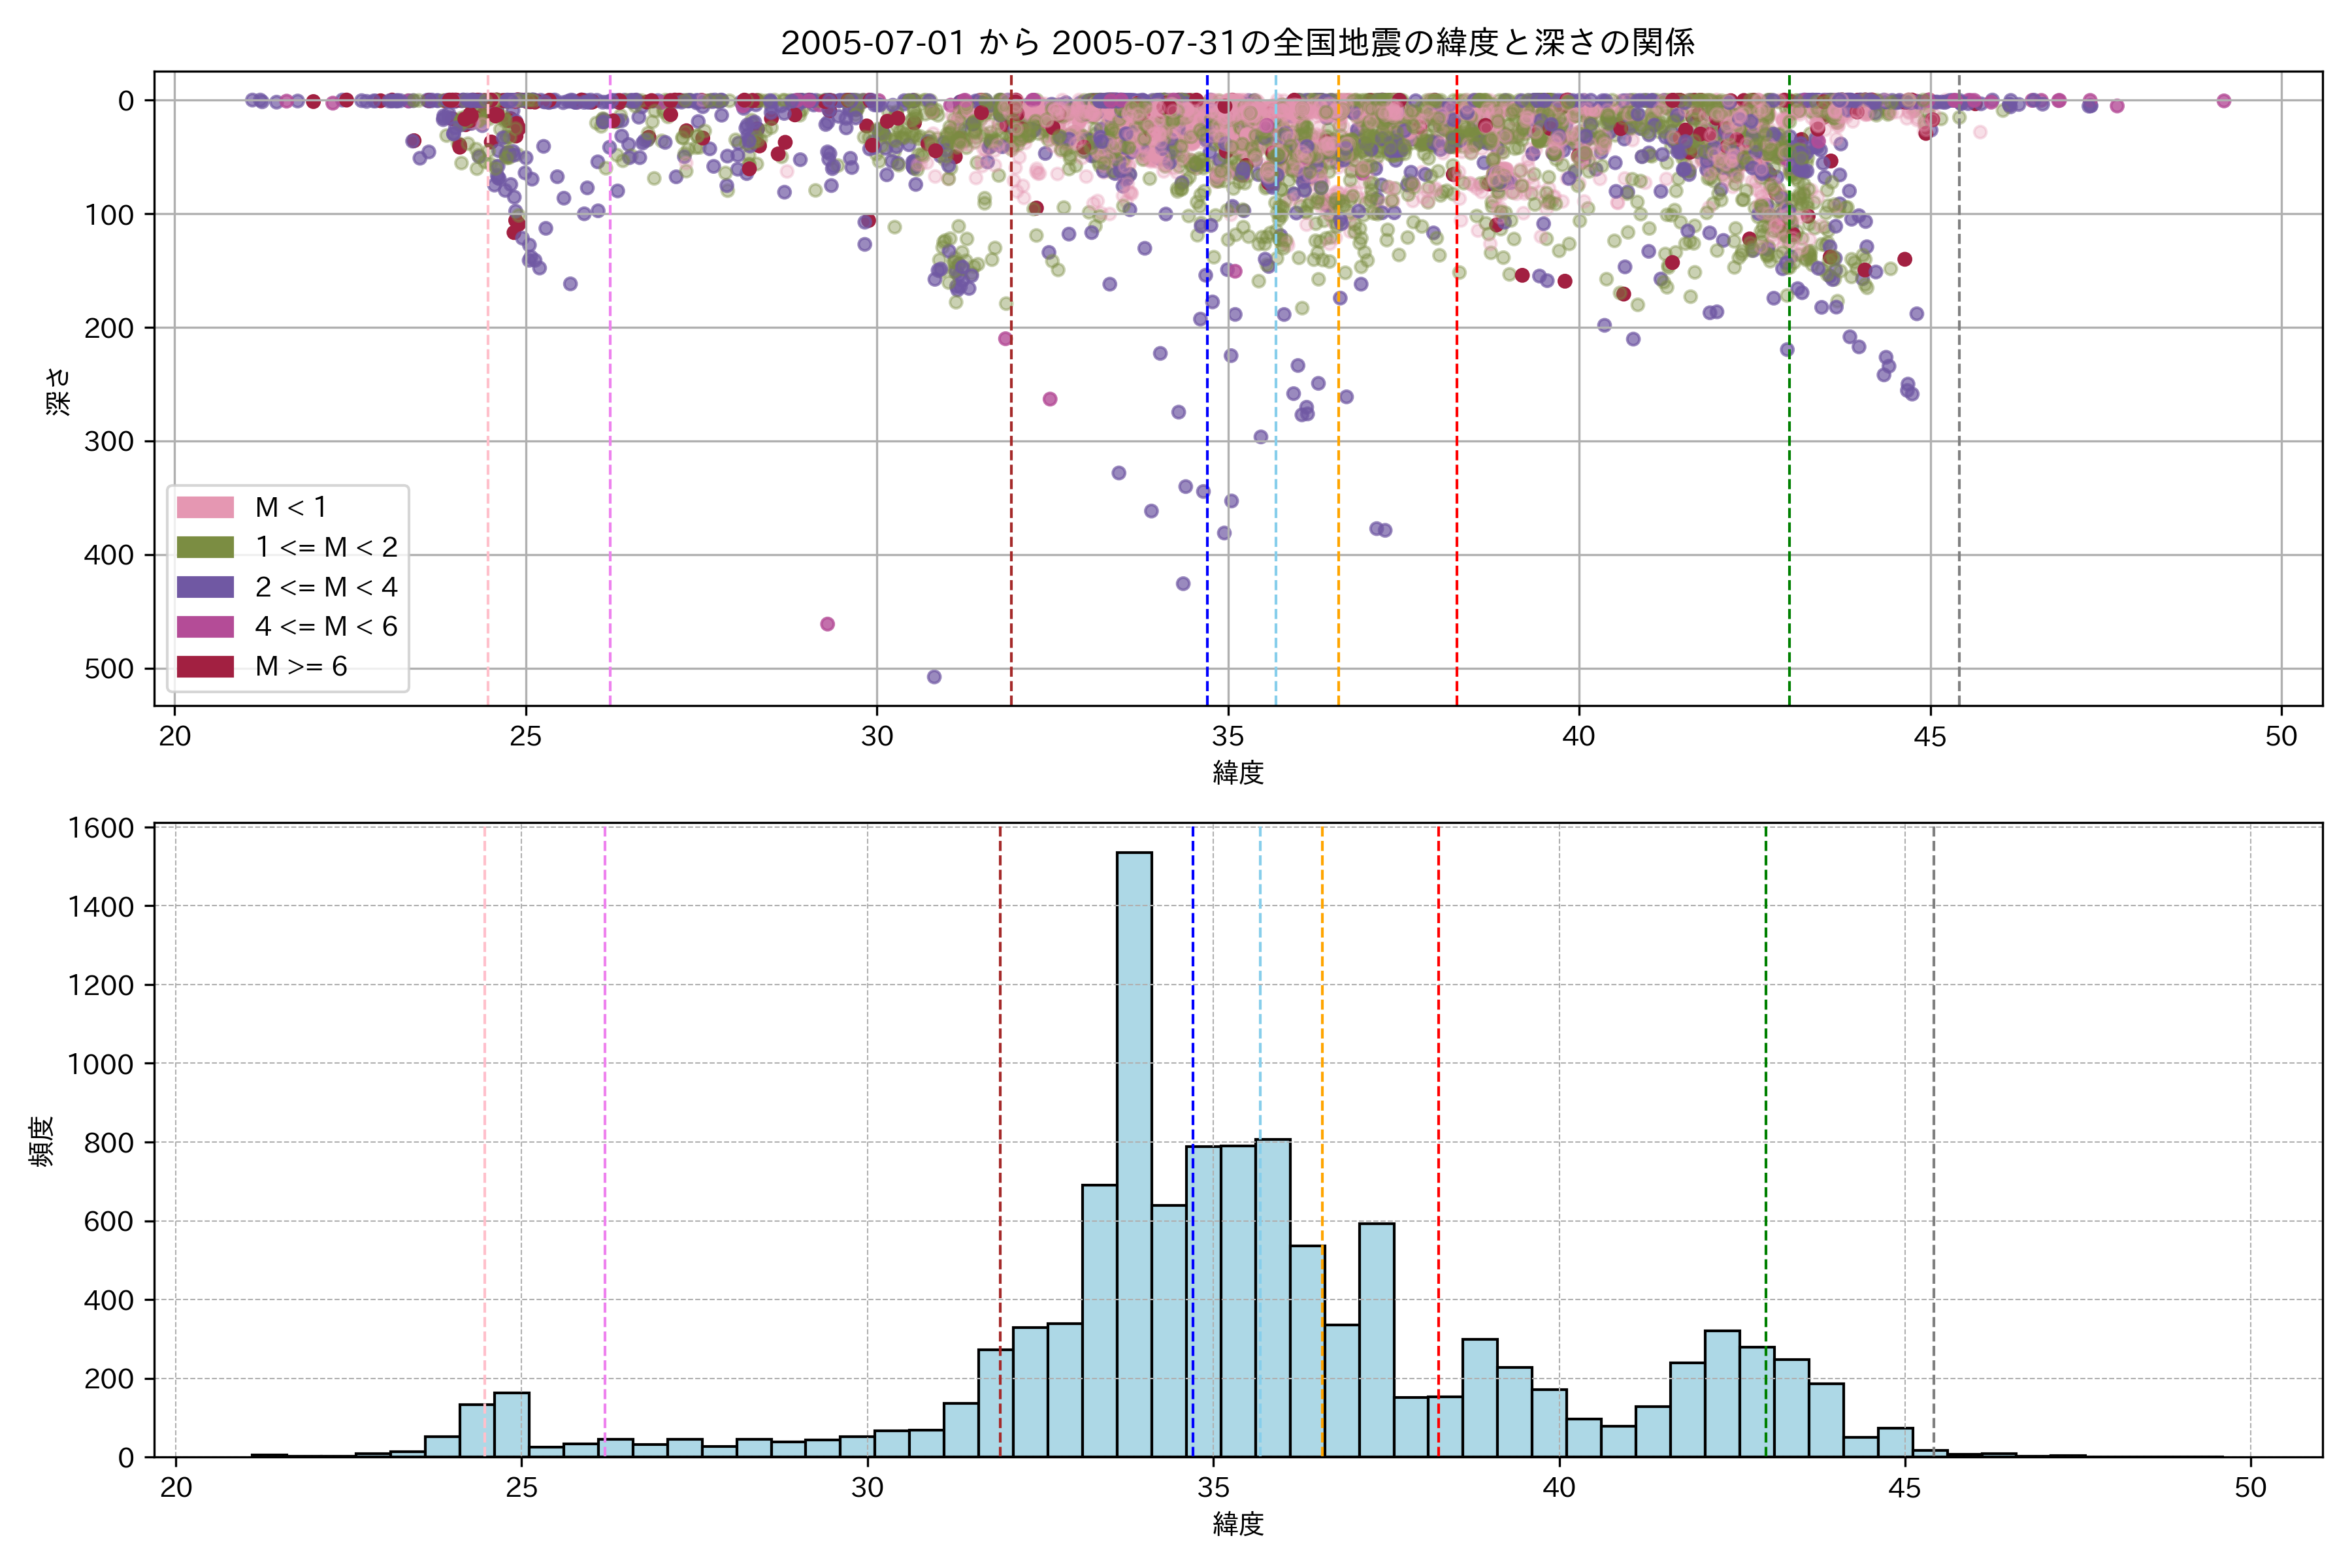Click the pink M < 1 legend swatch

pyautogui.click(x=205, y=507)
